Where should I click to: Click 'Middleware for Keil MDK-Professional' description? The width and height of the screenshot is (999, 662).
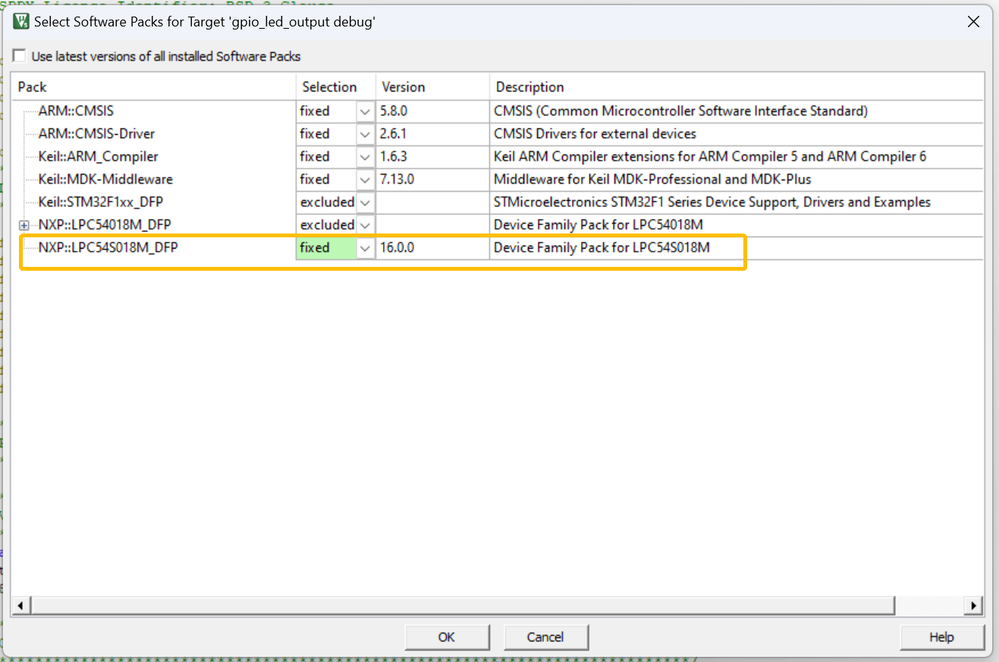[652, 180]
